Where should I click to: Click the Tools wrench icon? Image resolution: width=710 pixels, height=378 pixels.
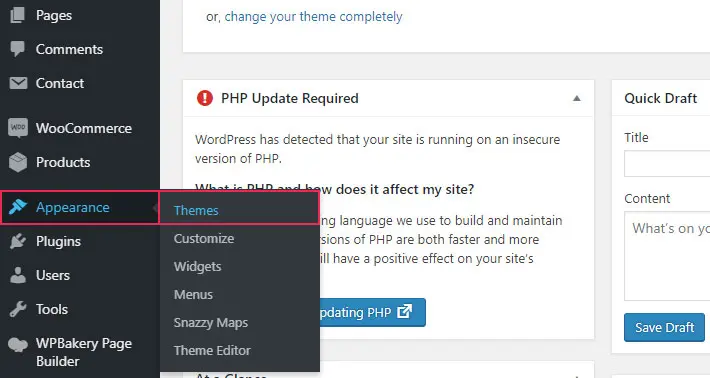(x=18, y=309)
